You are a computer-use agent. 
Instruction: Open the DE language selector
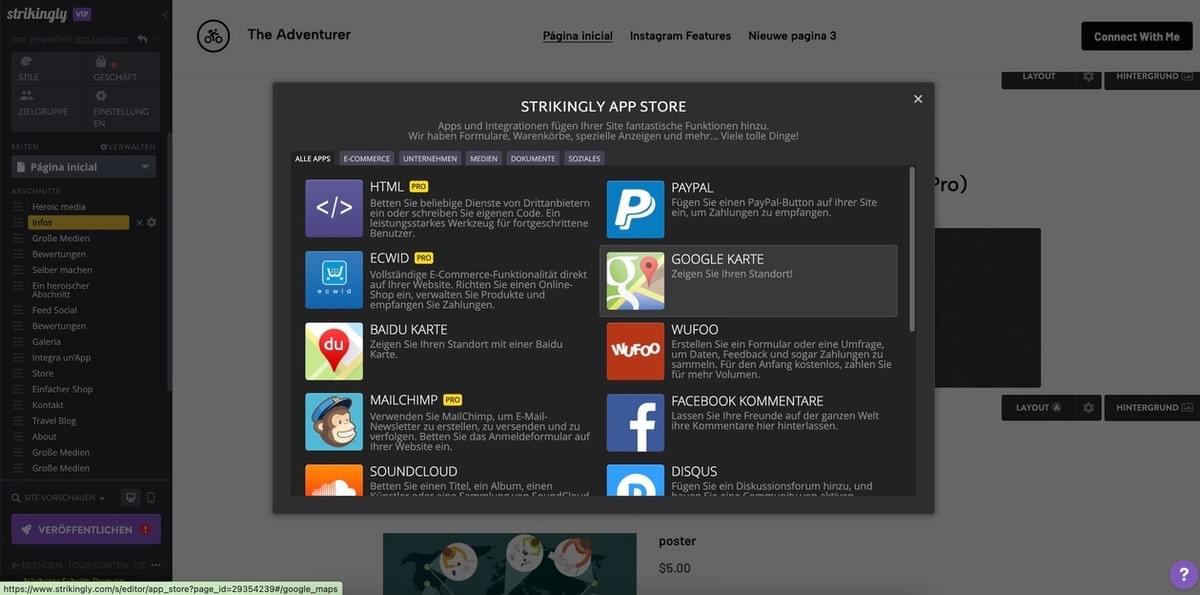point(139,565)
